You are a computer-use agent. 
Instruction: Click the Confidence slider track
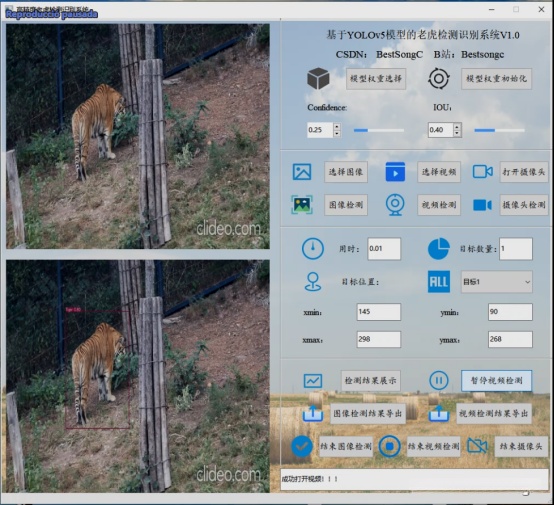click(378, 130)
